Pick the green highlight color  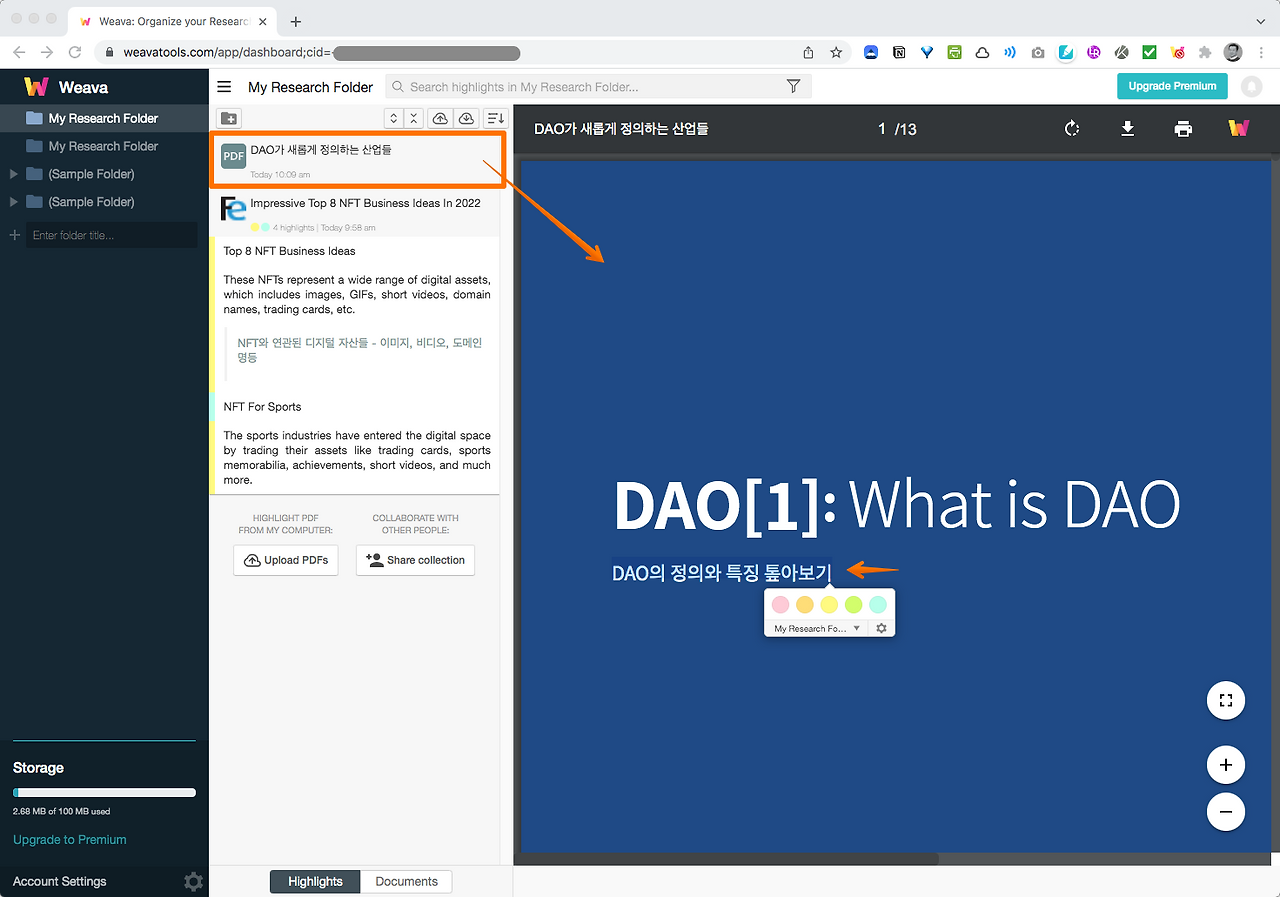click(853, 604)
